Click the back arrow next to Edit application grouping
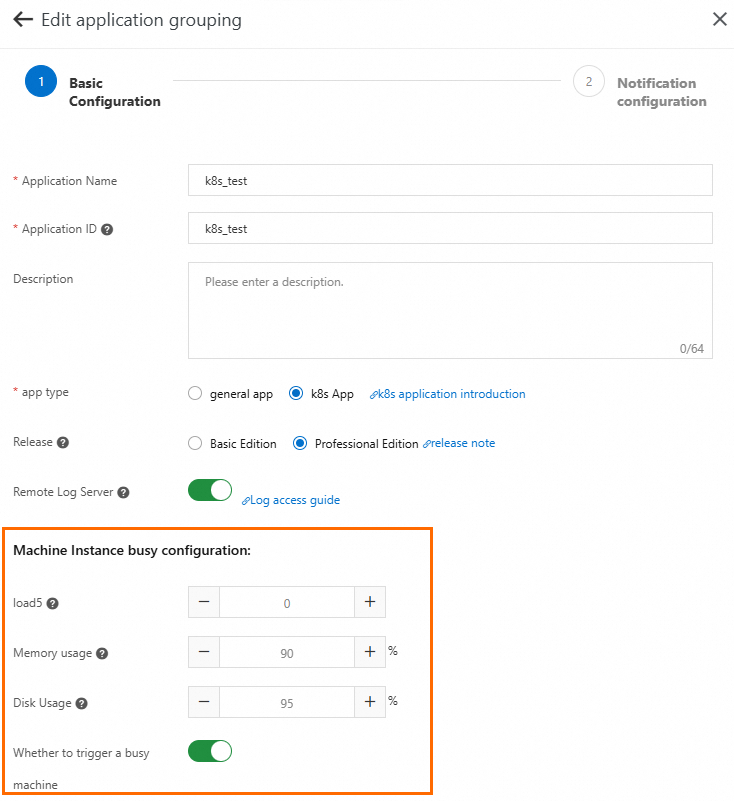 click(x=23, y=20)
